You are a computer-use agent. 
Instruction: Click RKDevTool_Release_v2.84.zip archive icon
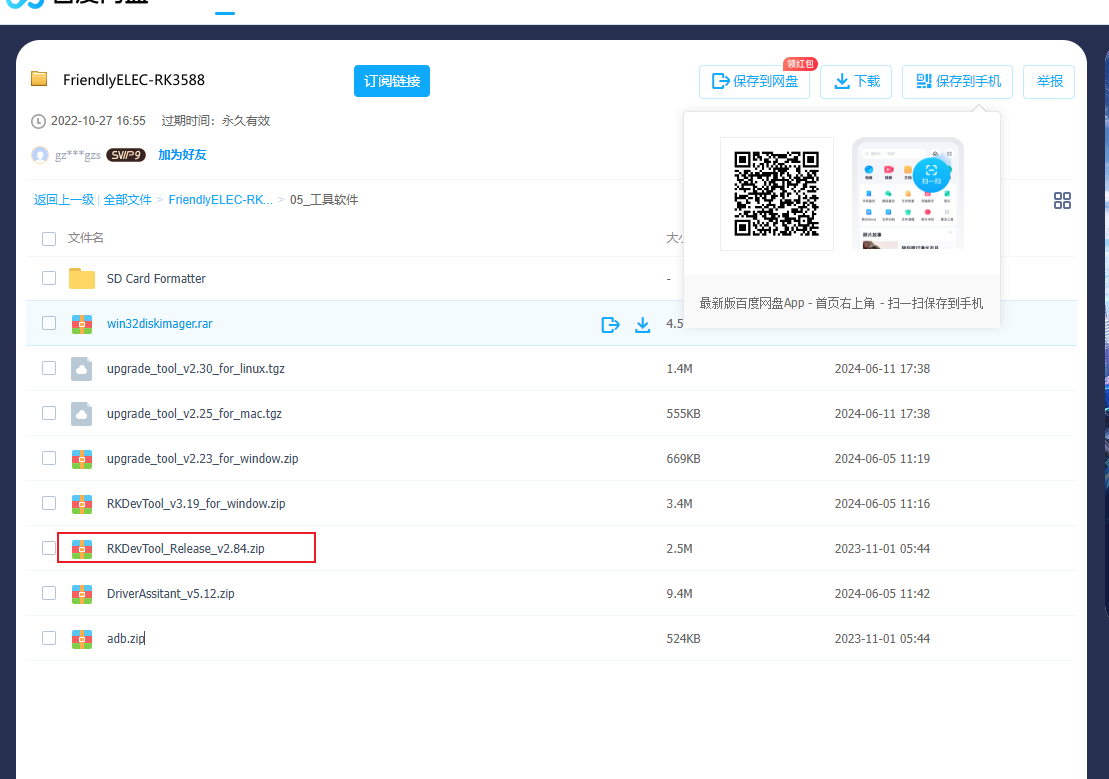coord(82,549)
